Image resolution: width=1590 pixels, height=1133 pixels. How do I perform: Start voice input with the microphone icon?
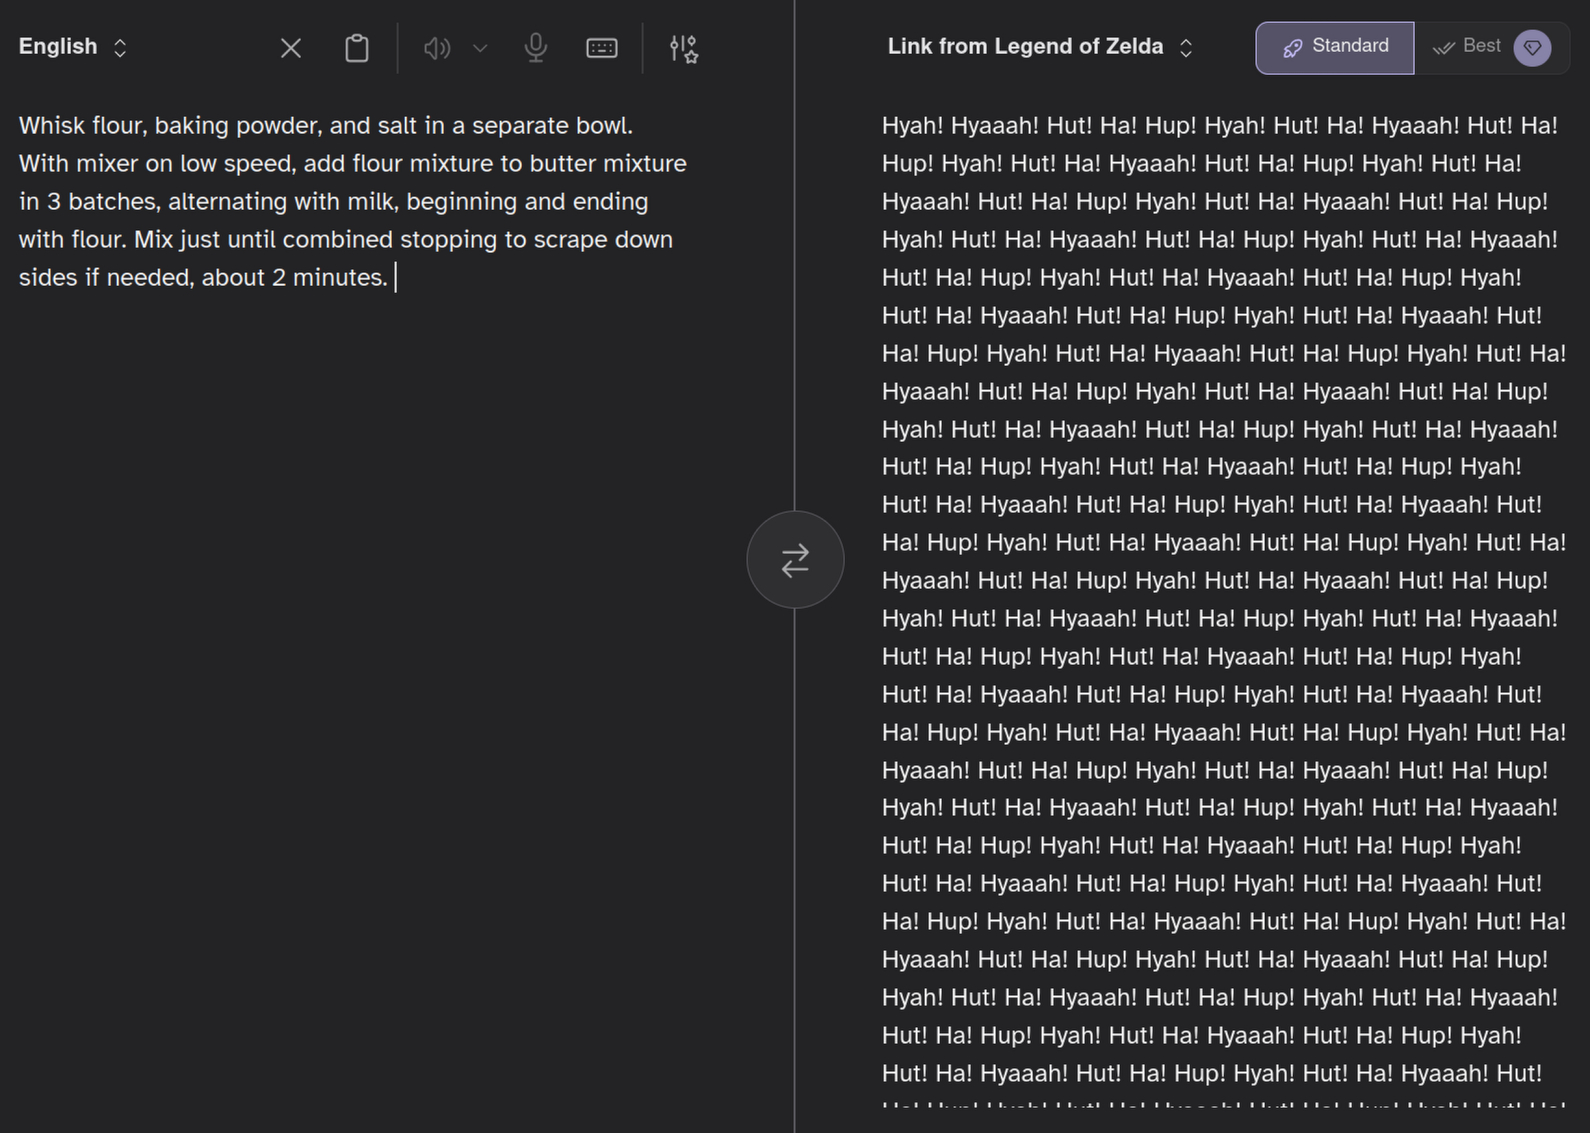coord(536,48)
